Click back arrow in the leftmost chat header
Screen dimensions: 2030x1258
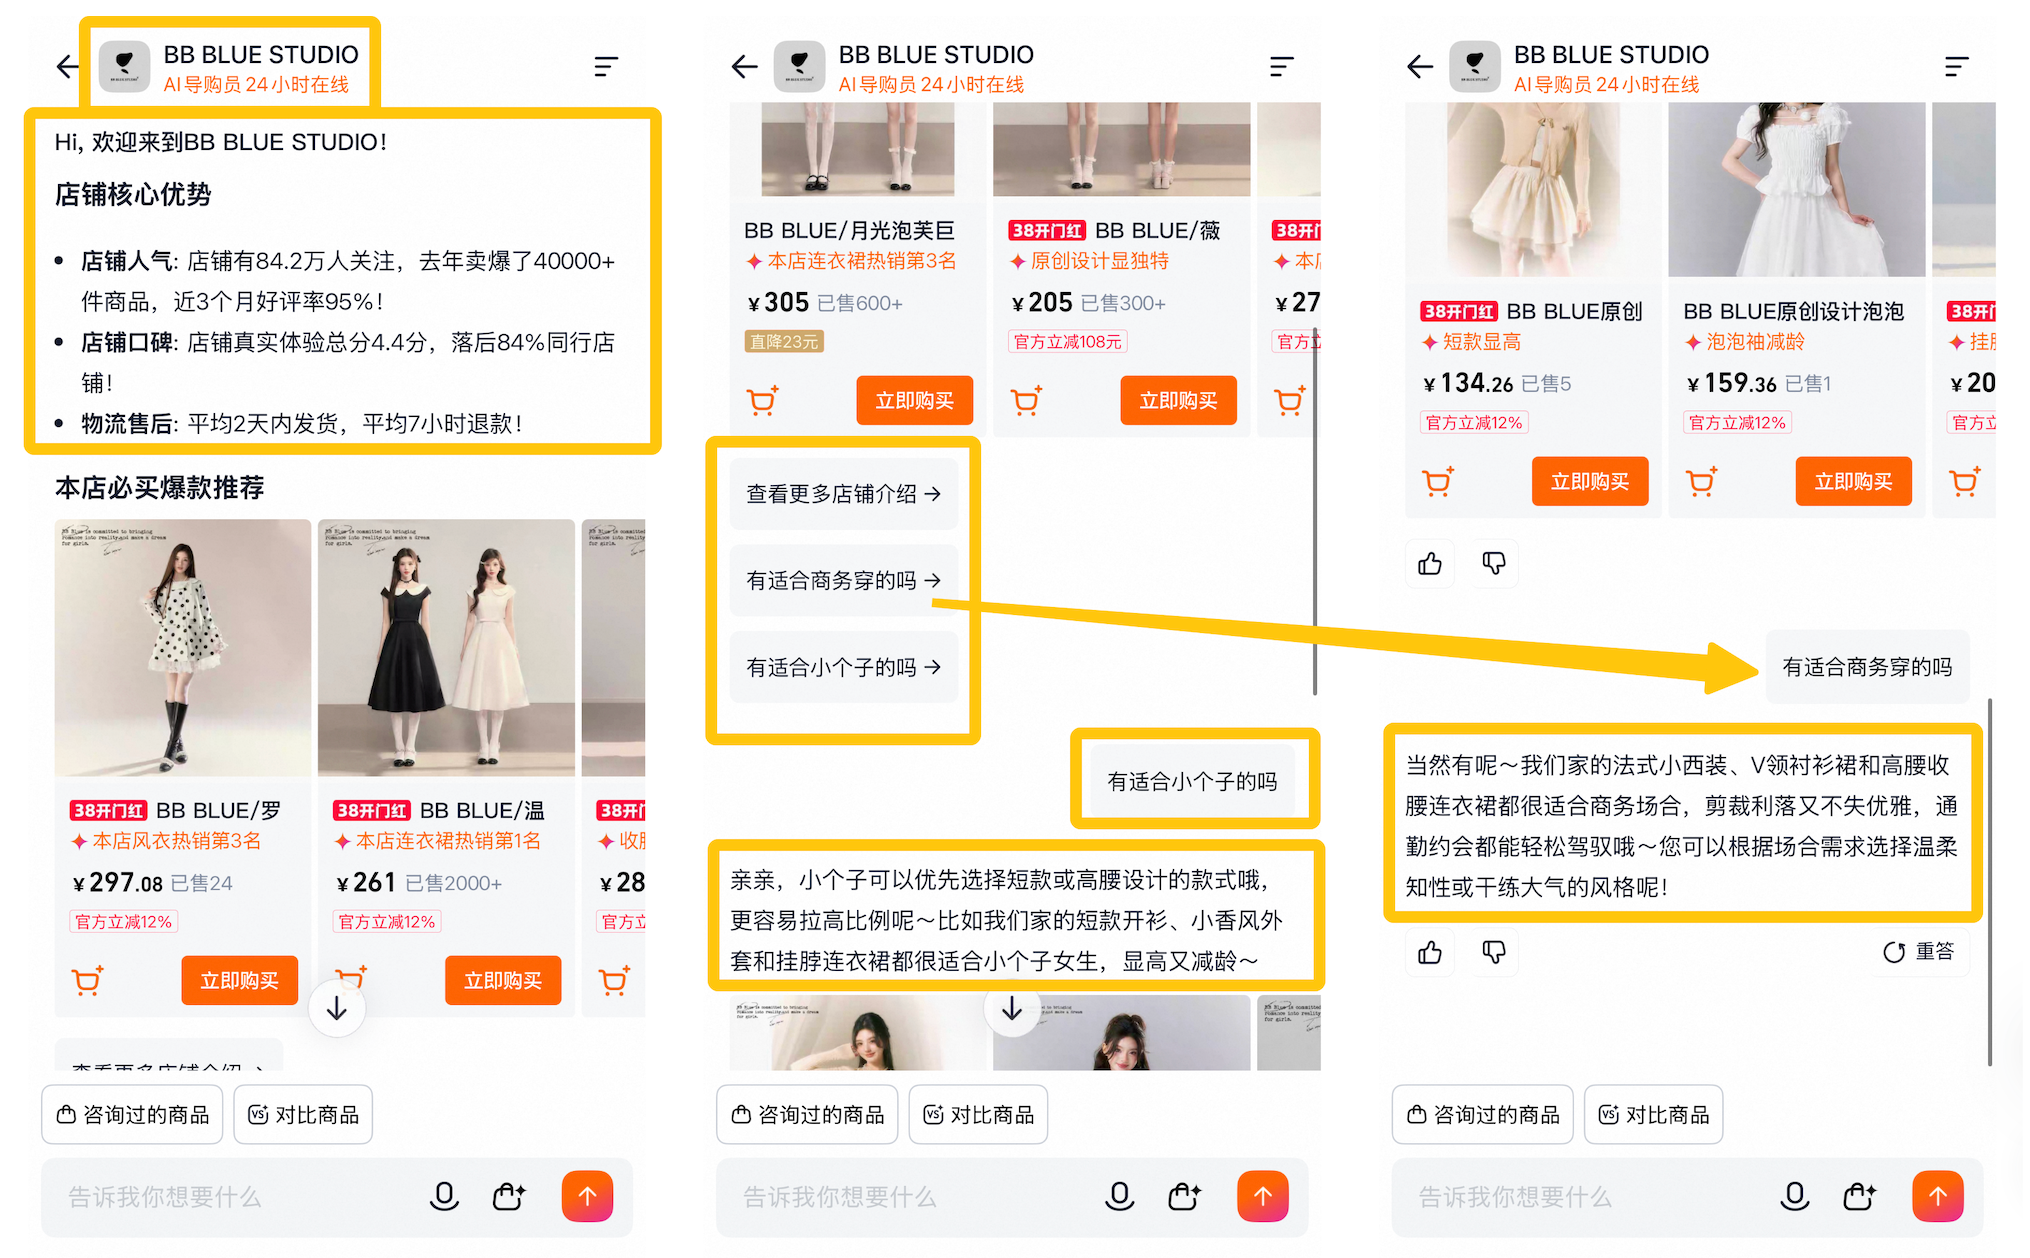pos(67,67)
